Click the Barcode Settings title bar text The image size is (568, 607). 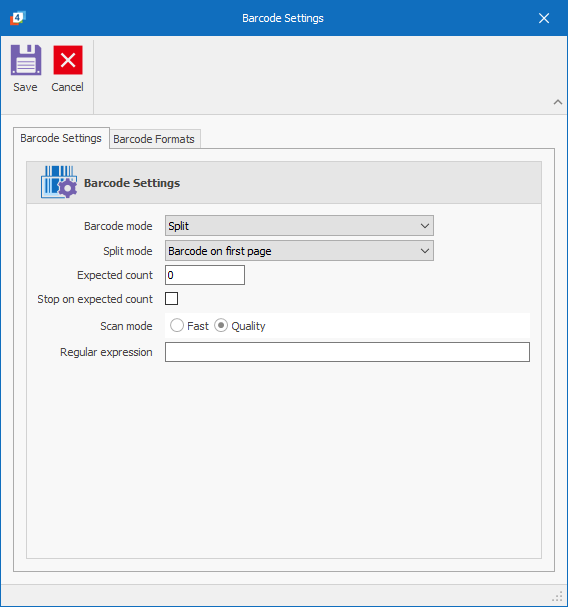(283, 18)
